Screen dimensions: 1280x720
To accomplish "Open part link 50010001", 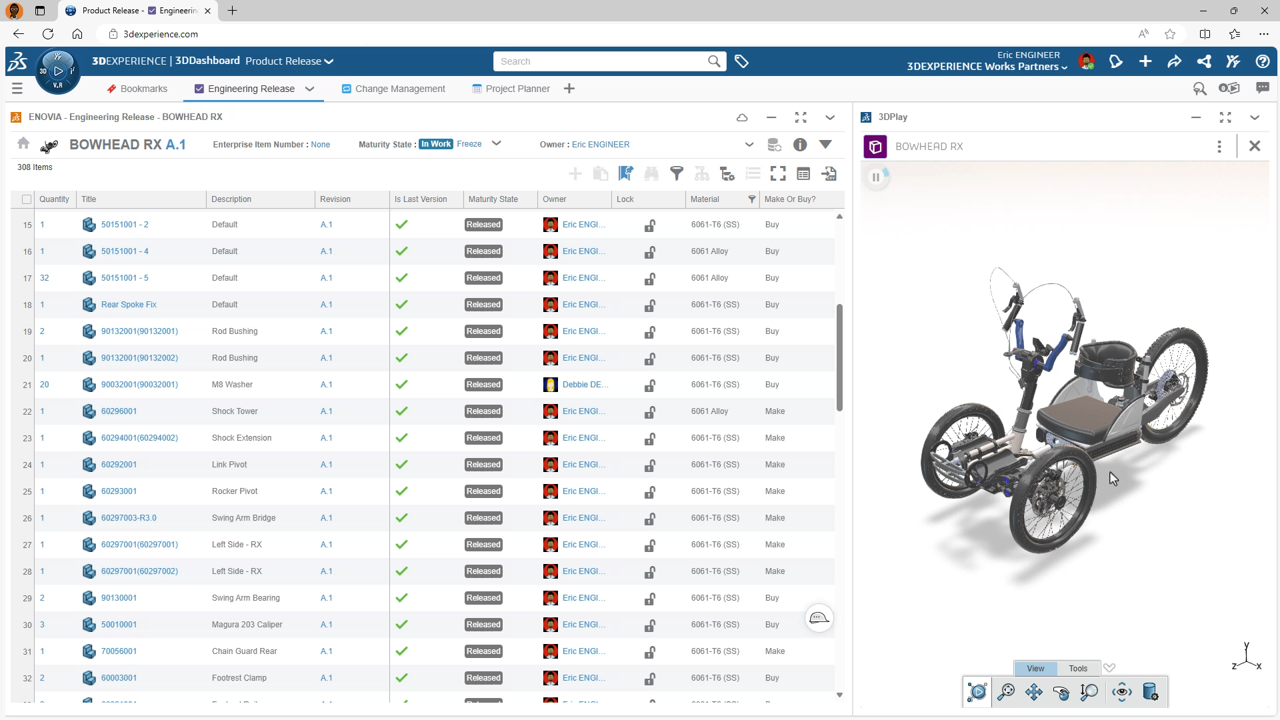I will pyautogui.click(x=119, y=625).
